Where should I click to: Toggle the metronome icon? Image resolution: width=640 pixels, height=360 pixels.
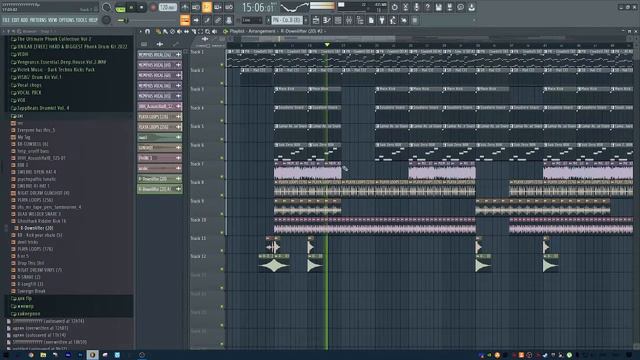coord(185,7)
